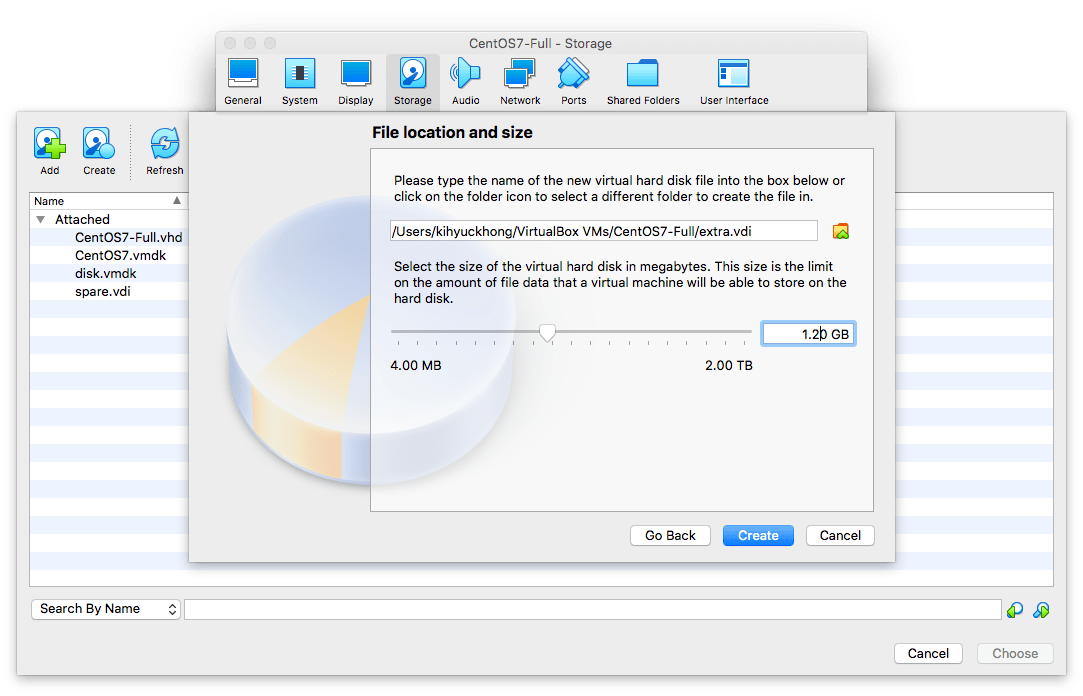The image size is (1083, 696).
Task: Select the Storage settings tab
Action: coord(412,82)
